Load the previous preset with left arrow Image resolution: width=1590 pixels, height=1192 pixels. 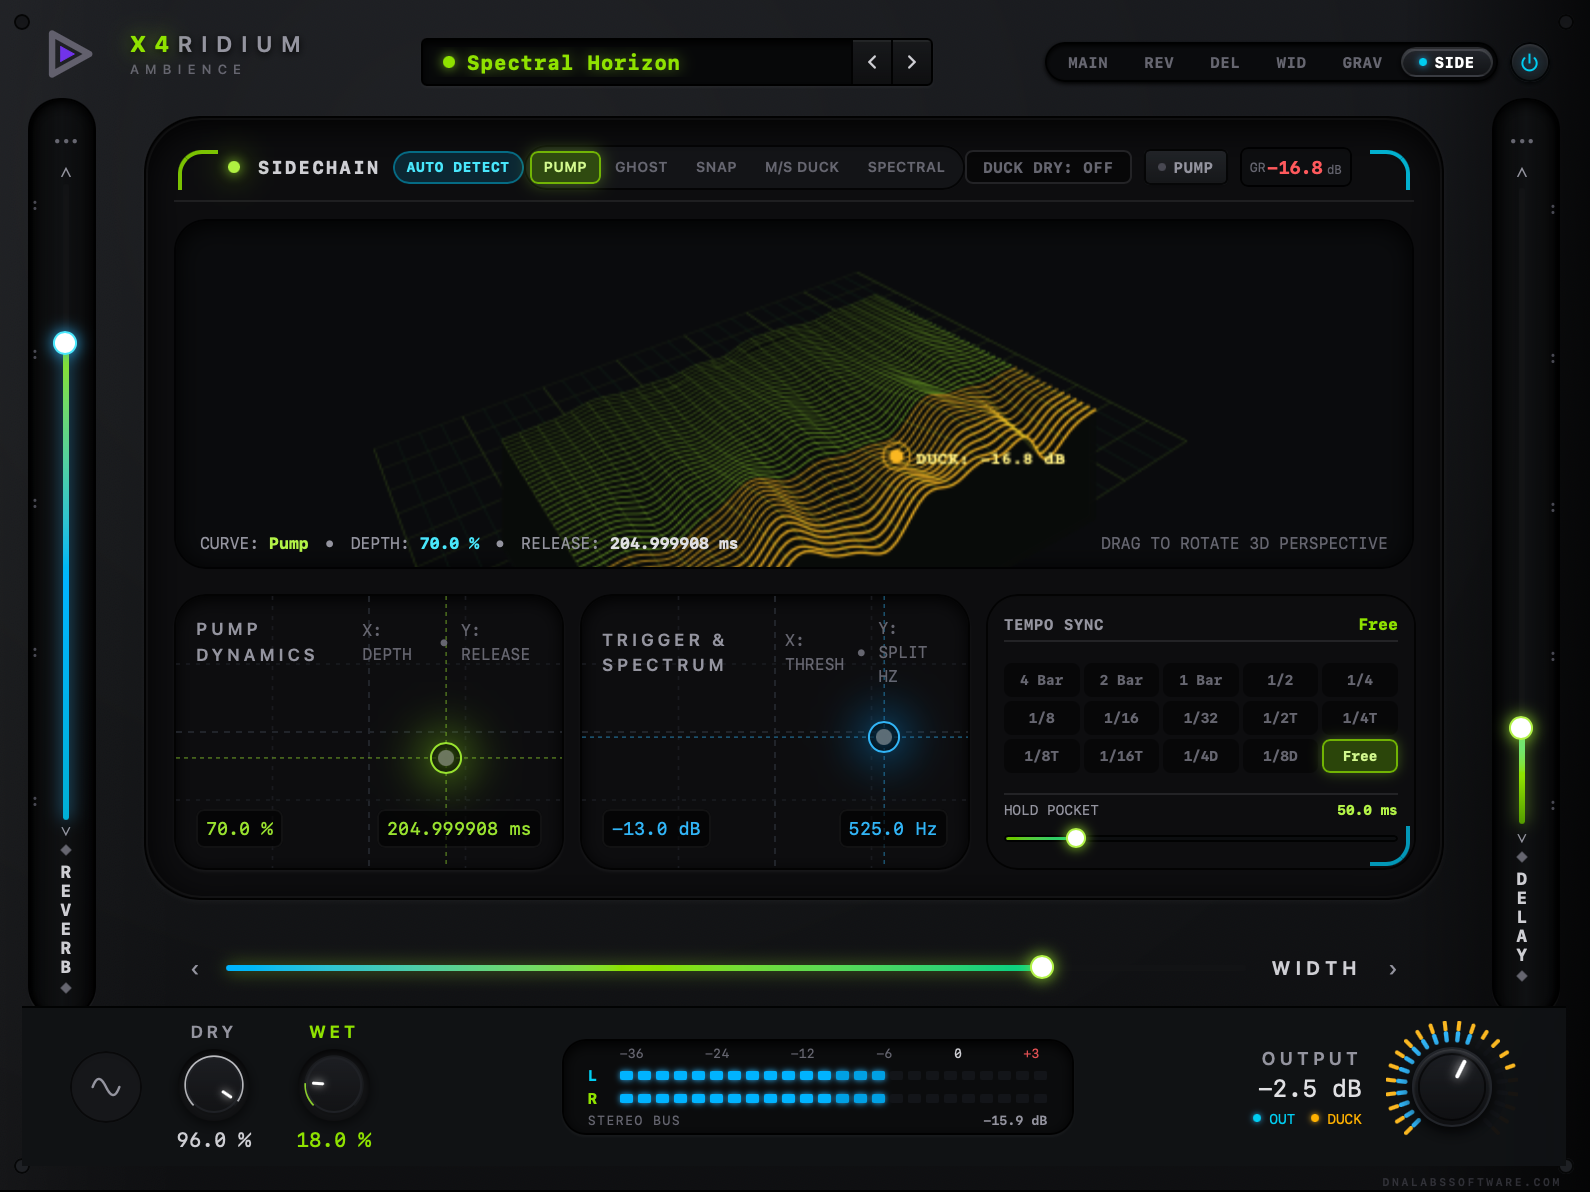point(872,62)
